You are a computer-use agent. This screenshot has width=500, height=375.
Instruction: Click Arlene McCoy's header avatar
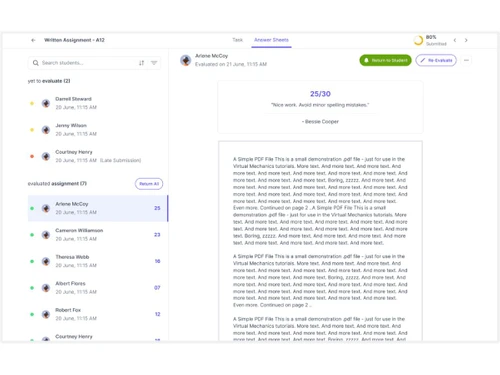click(186, 60)
